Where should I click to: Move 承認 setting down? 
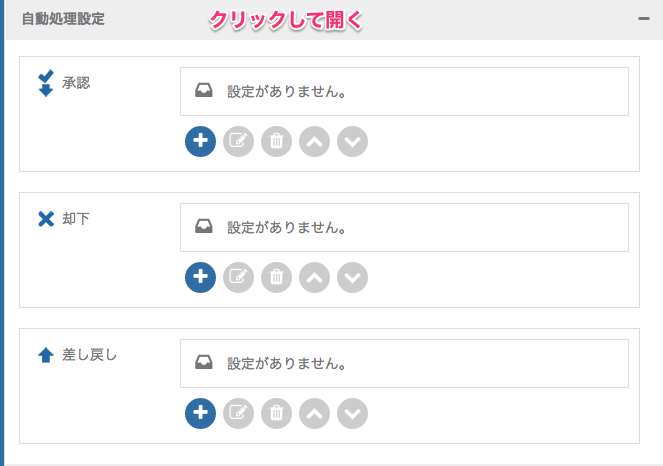(x=353, y=141)
